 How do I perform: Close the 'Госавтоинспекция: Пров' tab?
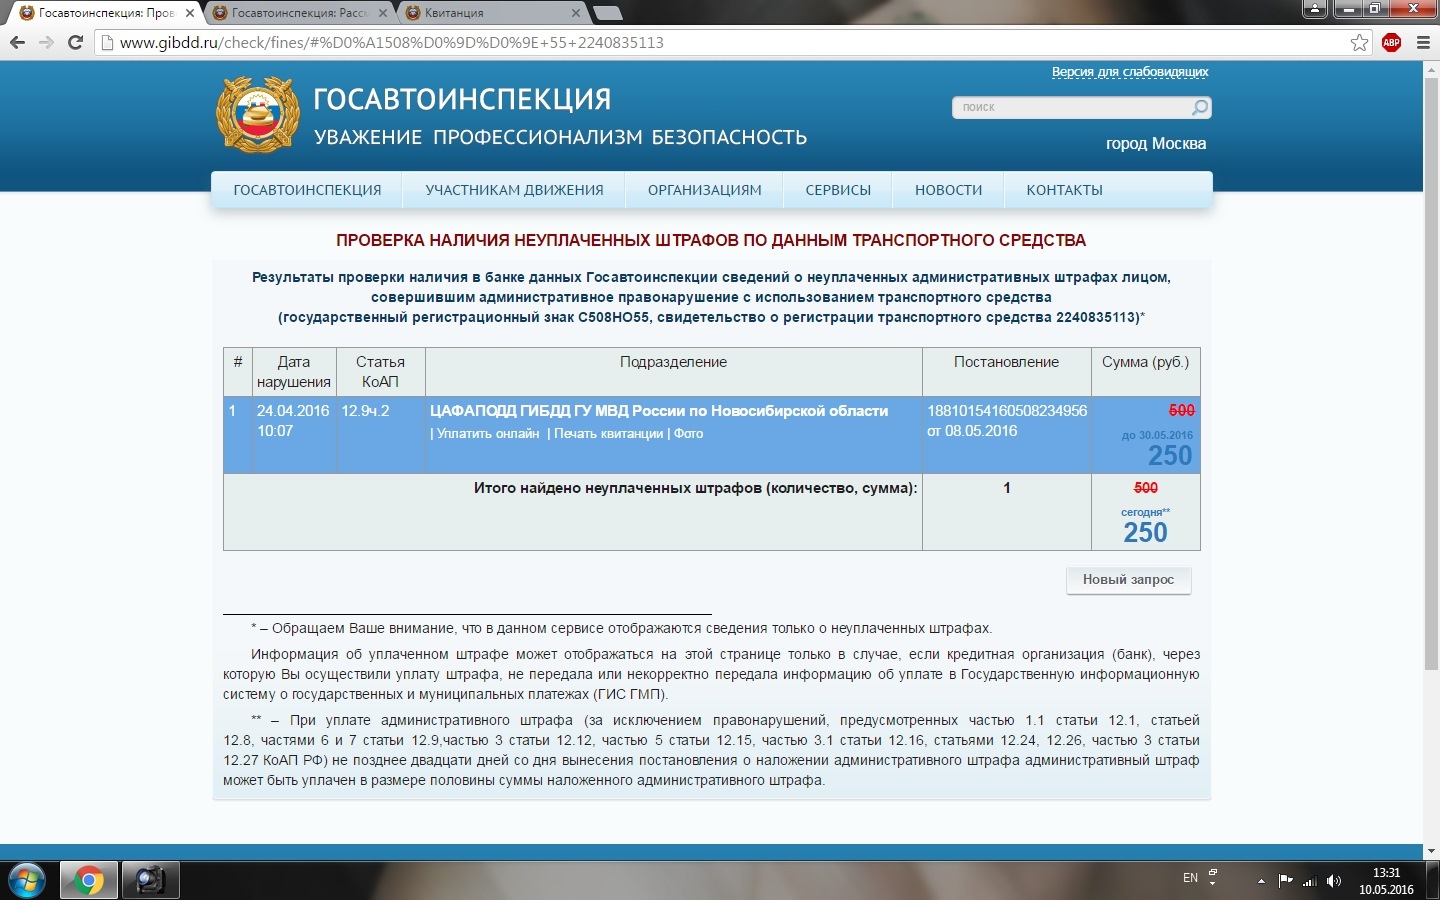[190, 13]
